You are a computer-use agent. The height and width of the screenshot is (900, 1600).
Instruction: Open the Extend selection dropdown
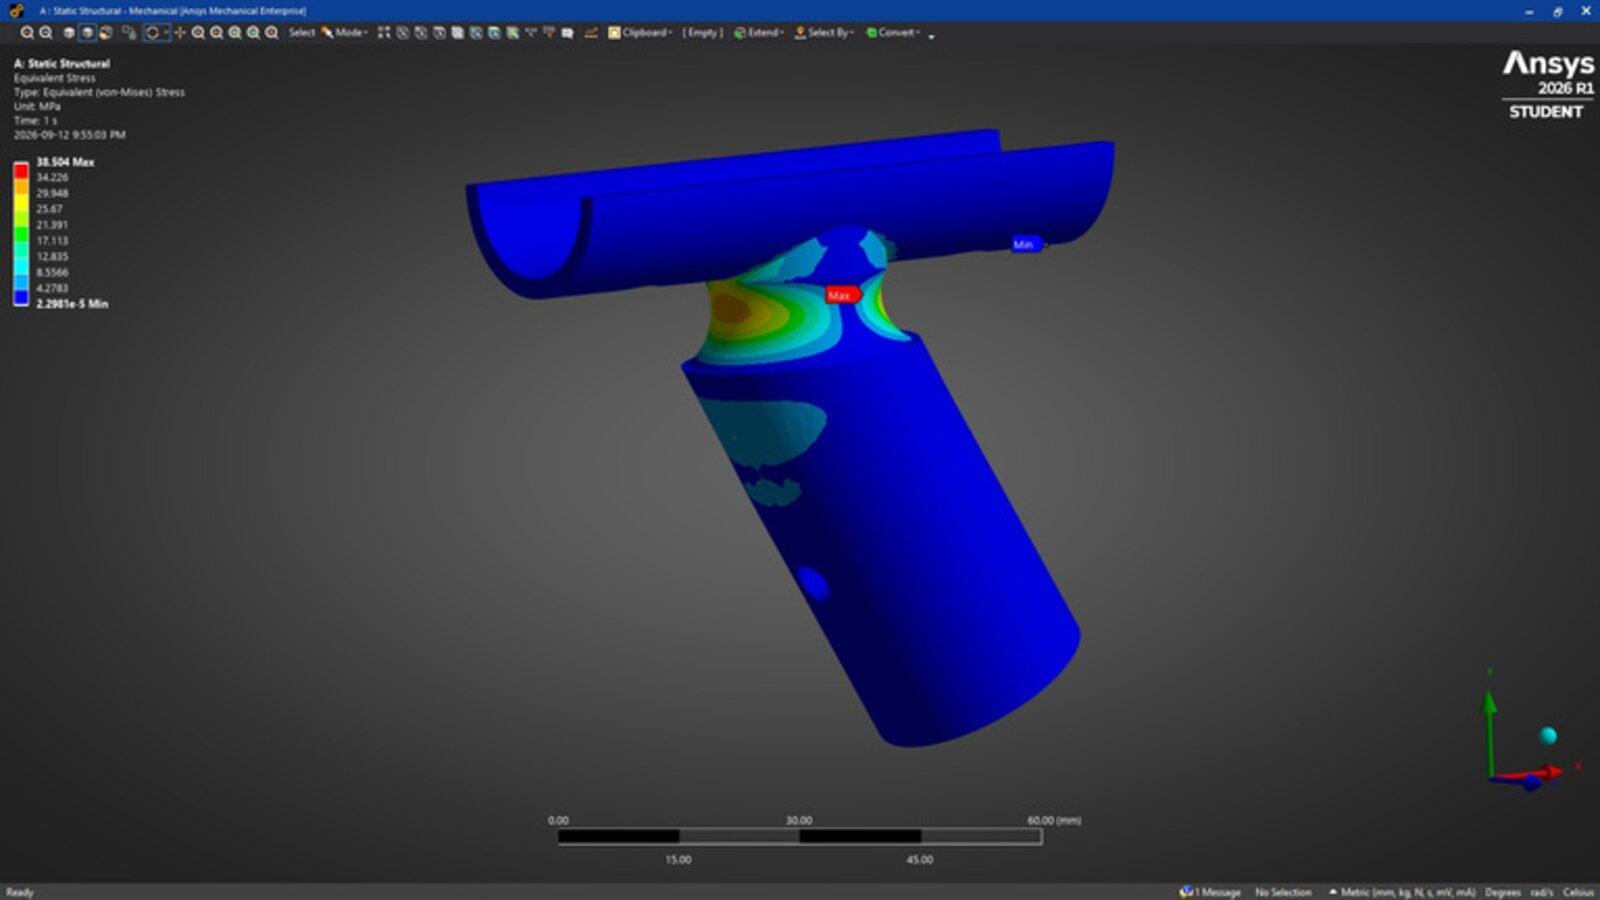coord(759,33)
